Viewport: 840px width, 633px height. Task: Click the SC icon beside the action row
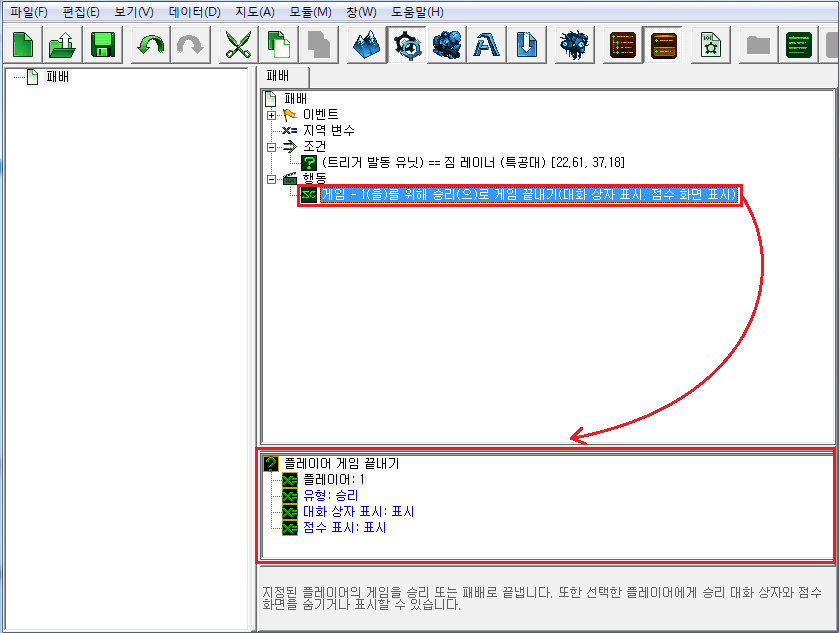tap(309, 195)
